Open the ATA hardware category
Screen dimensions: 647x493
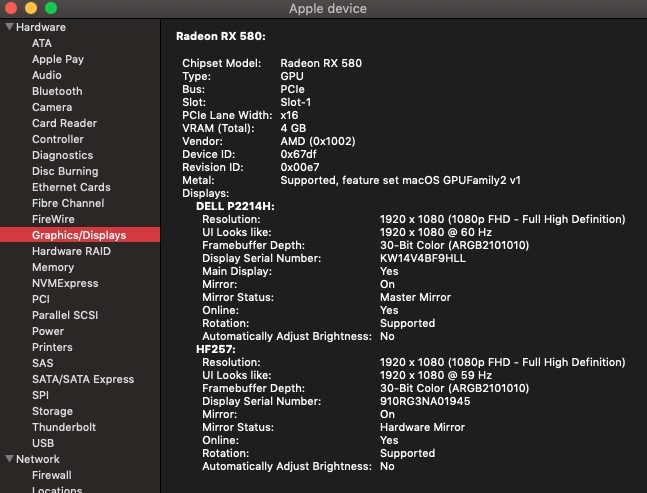click(42, 43)
